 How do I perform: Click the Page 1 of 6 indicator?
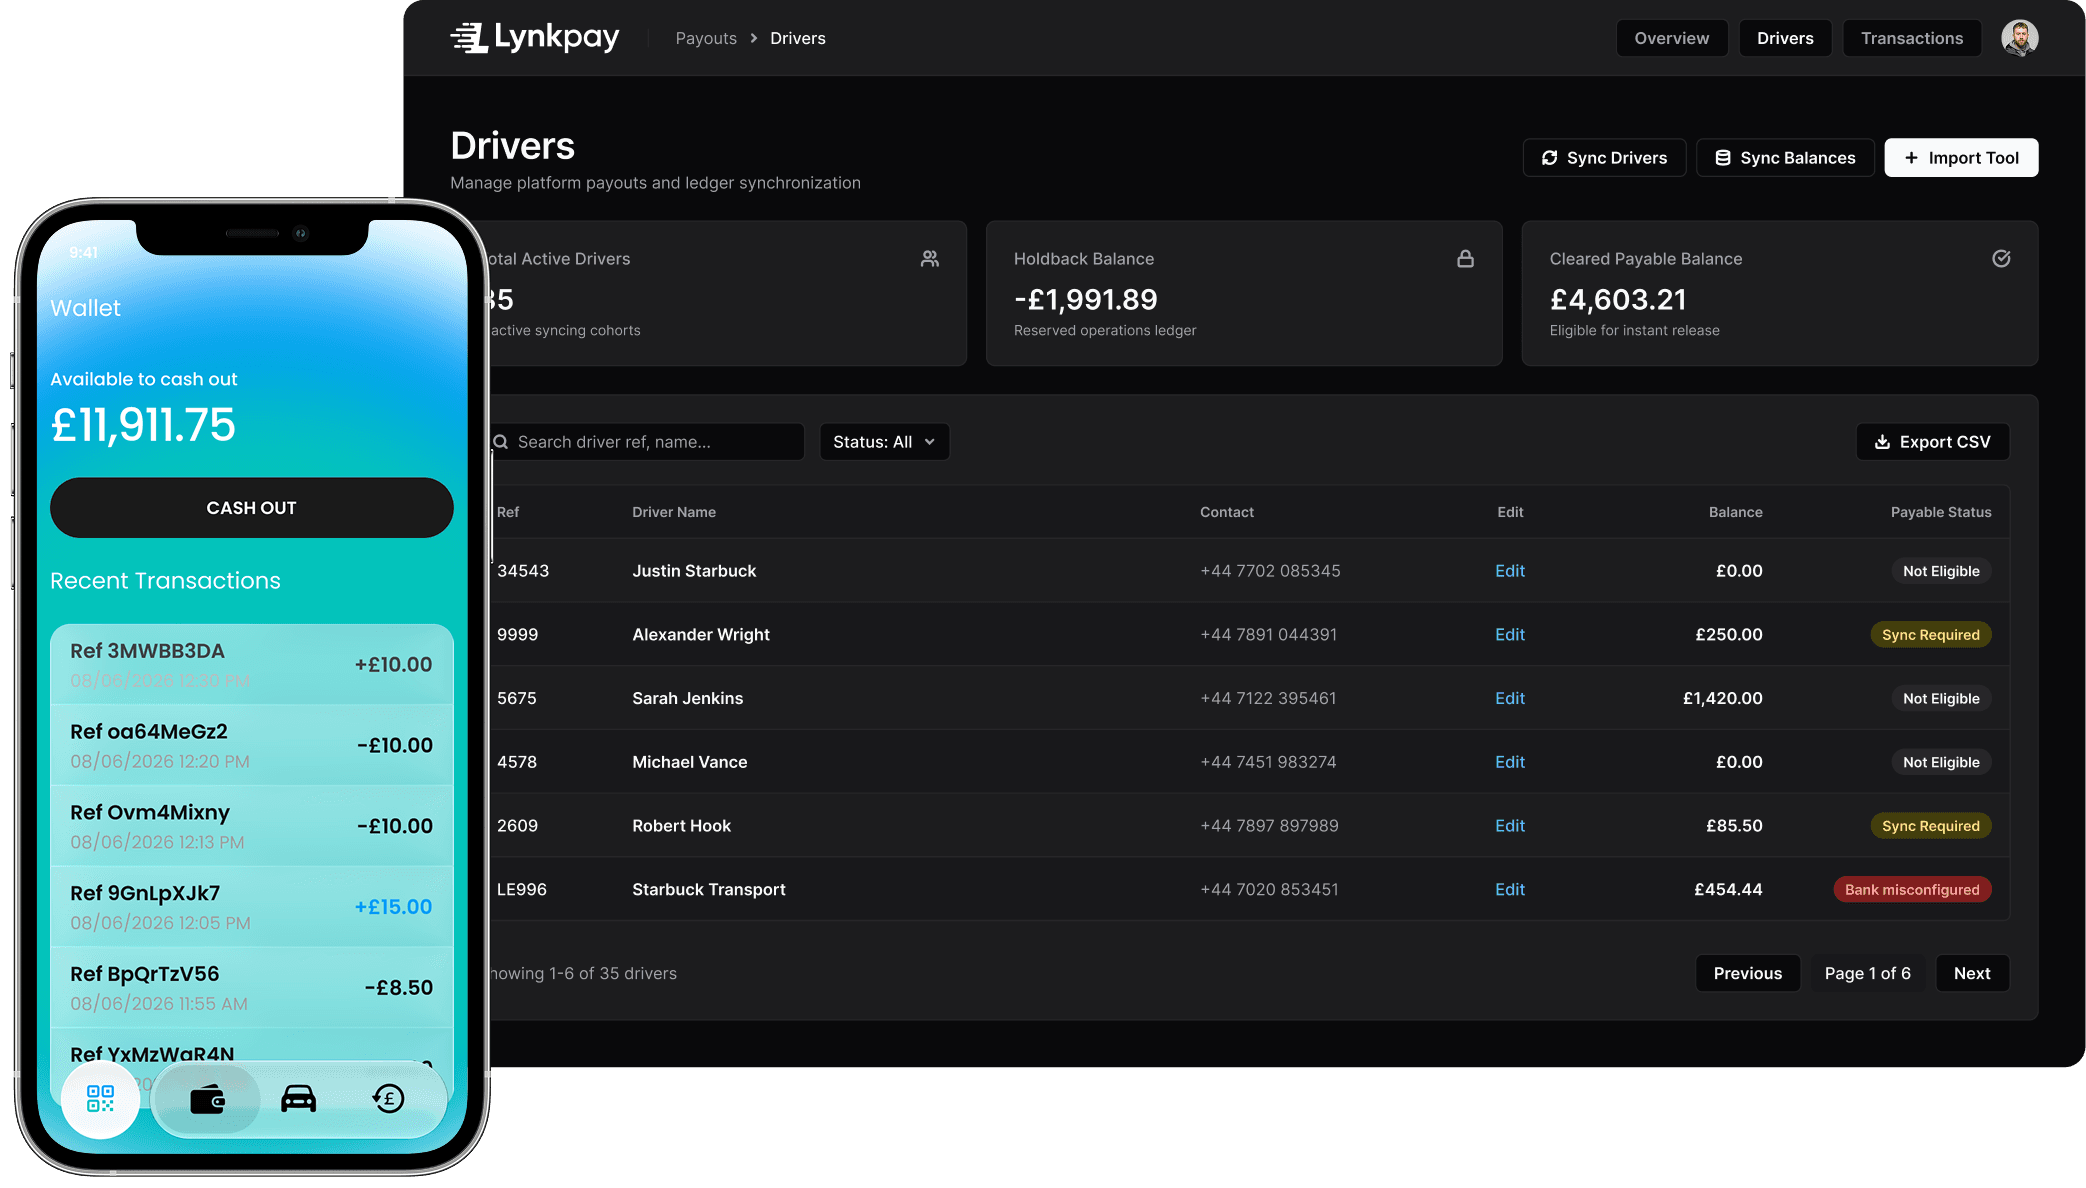point(1867,973)
